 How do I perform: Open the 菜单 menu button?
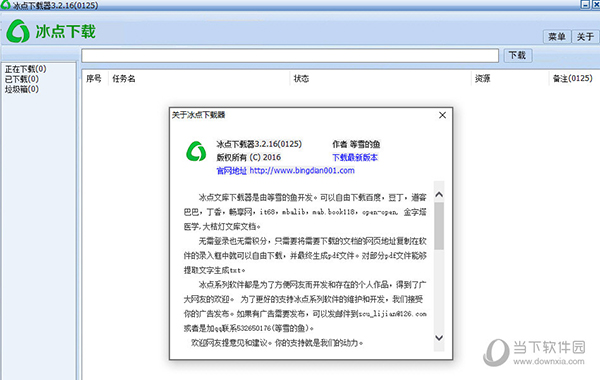pyautogui.click(x=557, y=37)
